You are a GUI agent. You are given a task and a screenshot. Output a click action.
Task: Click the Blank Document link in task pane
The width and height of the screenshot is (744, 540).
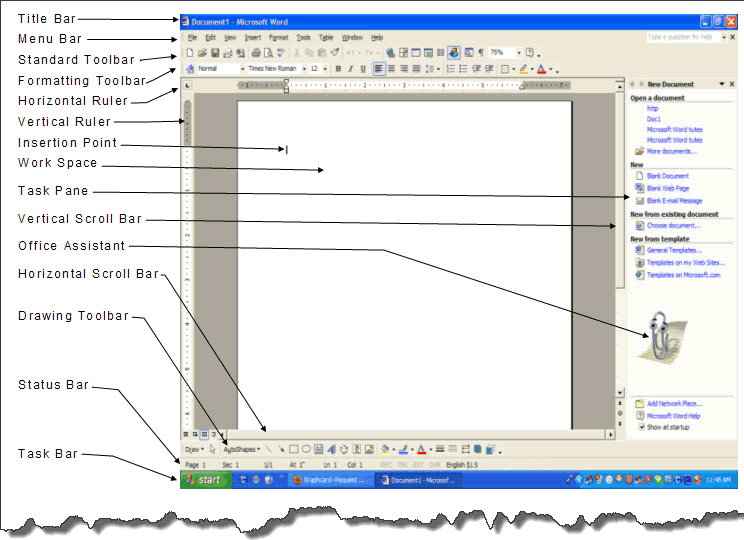pyautogui.click(x=668, y=176)
